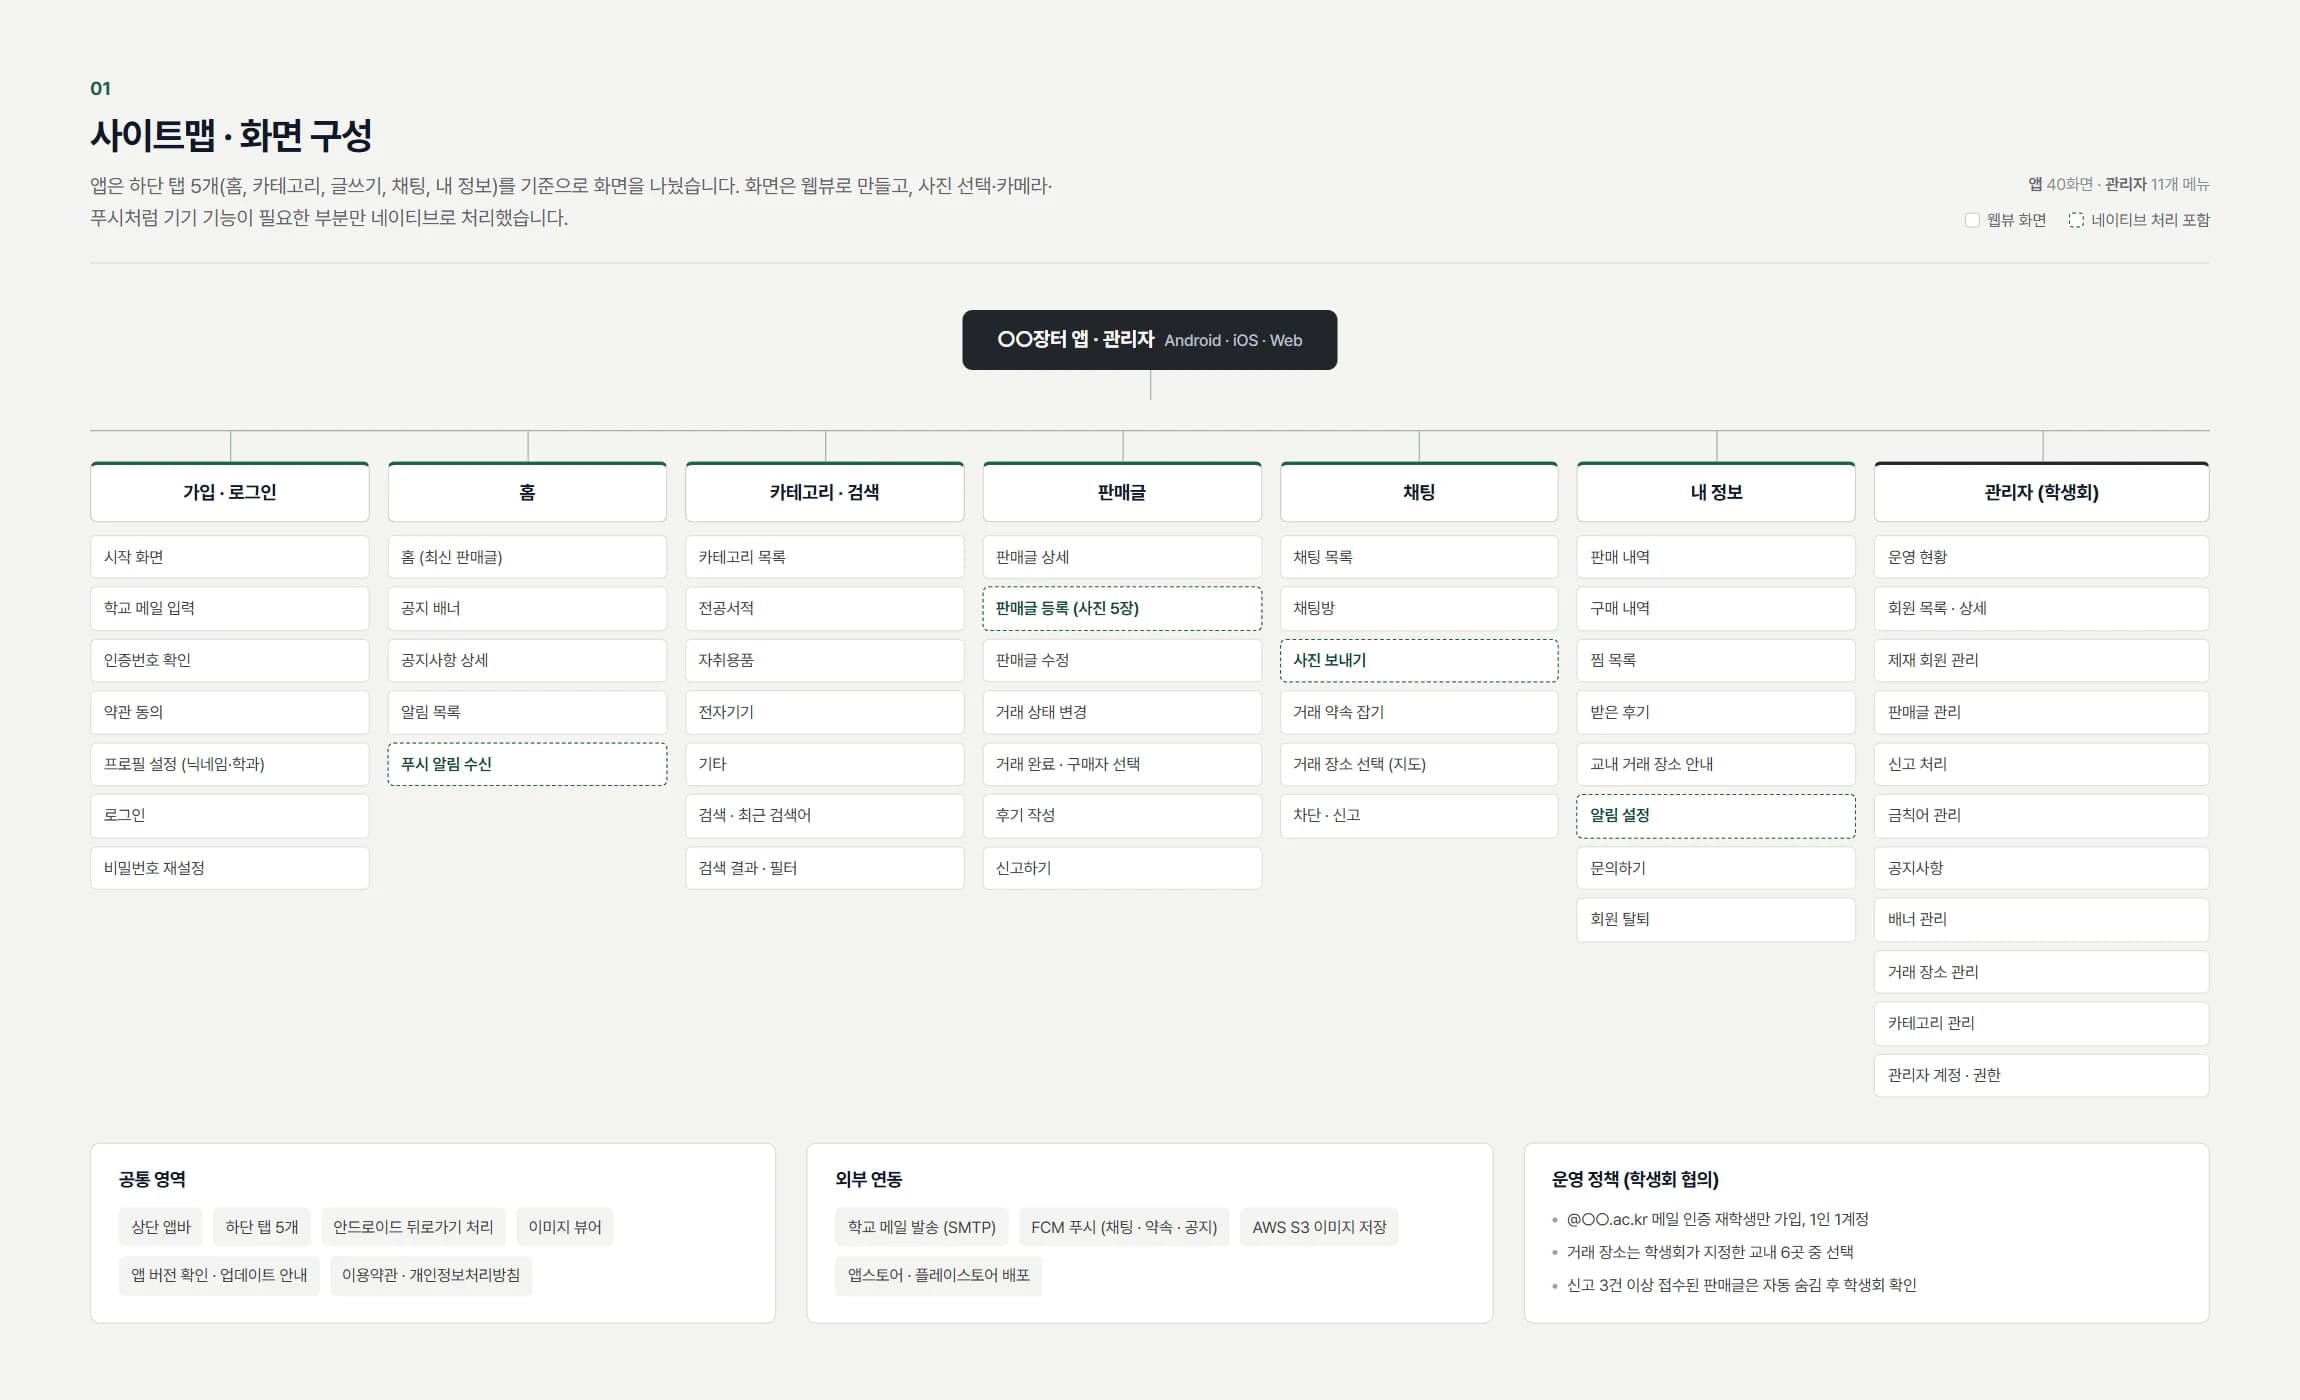
Task: Select the 전공서적 category box
Action: 825,608
